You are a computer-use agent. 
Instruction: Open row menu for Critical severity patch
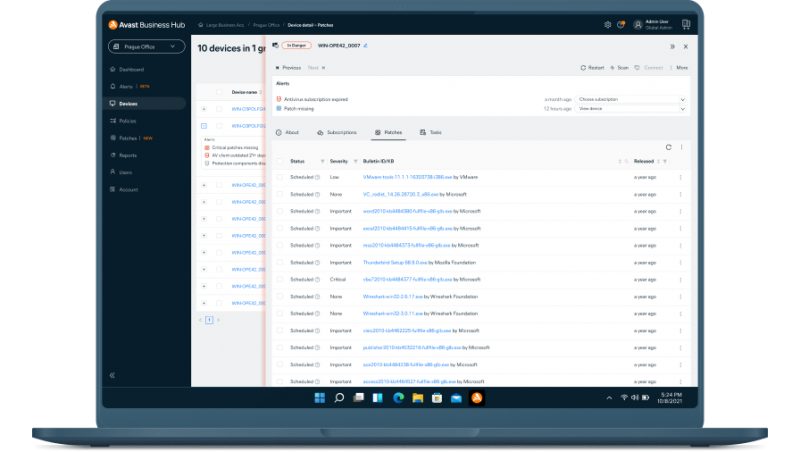680,280
